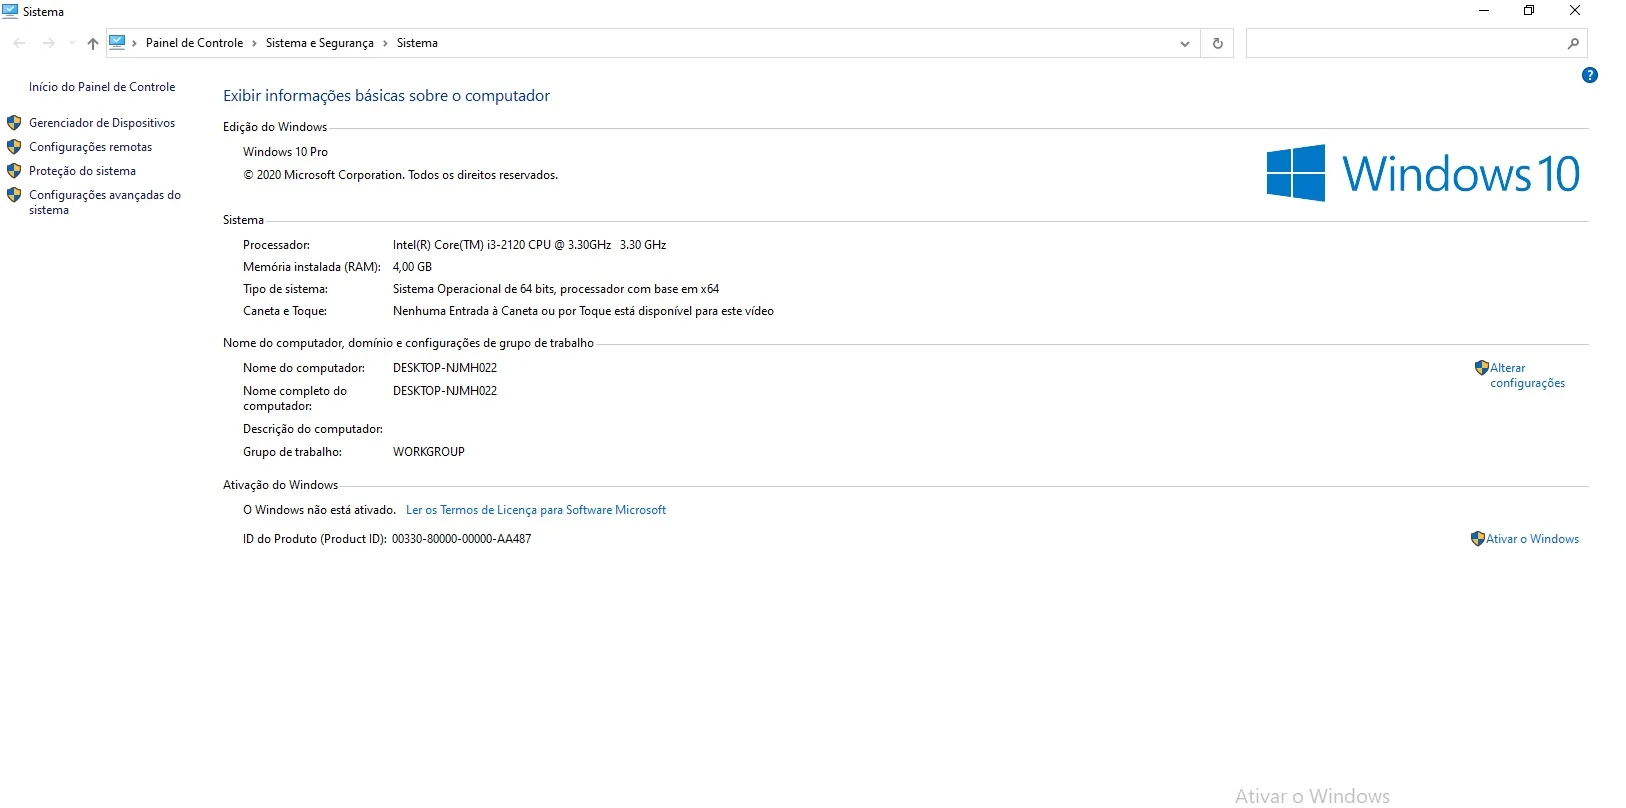Refresh the page with the refresh button
The image size is (1626, 808).
[x=1217, y=43]
